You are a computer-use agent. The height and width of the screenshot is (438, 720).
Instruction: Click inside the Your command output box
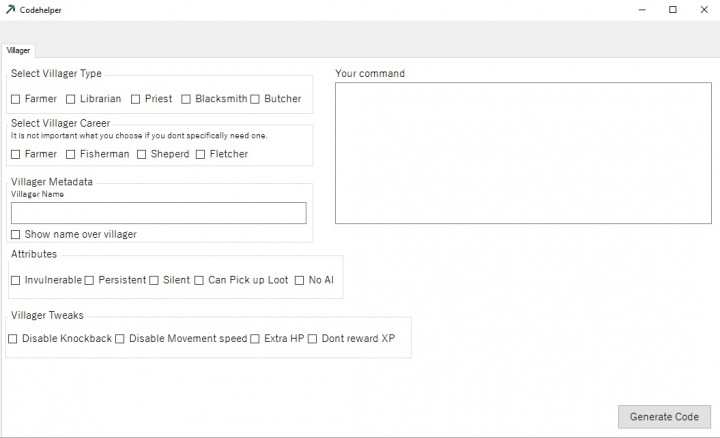tap(523, 152)
